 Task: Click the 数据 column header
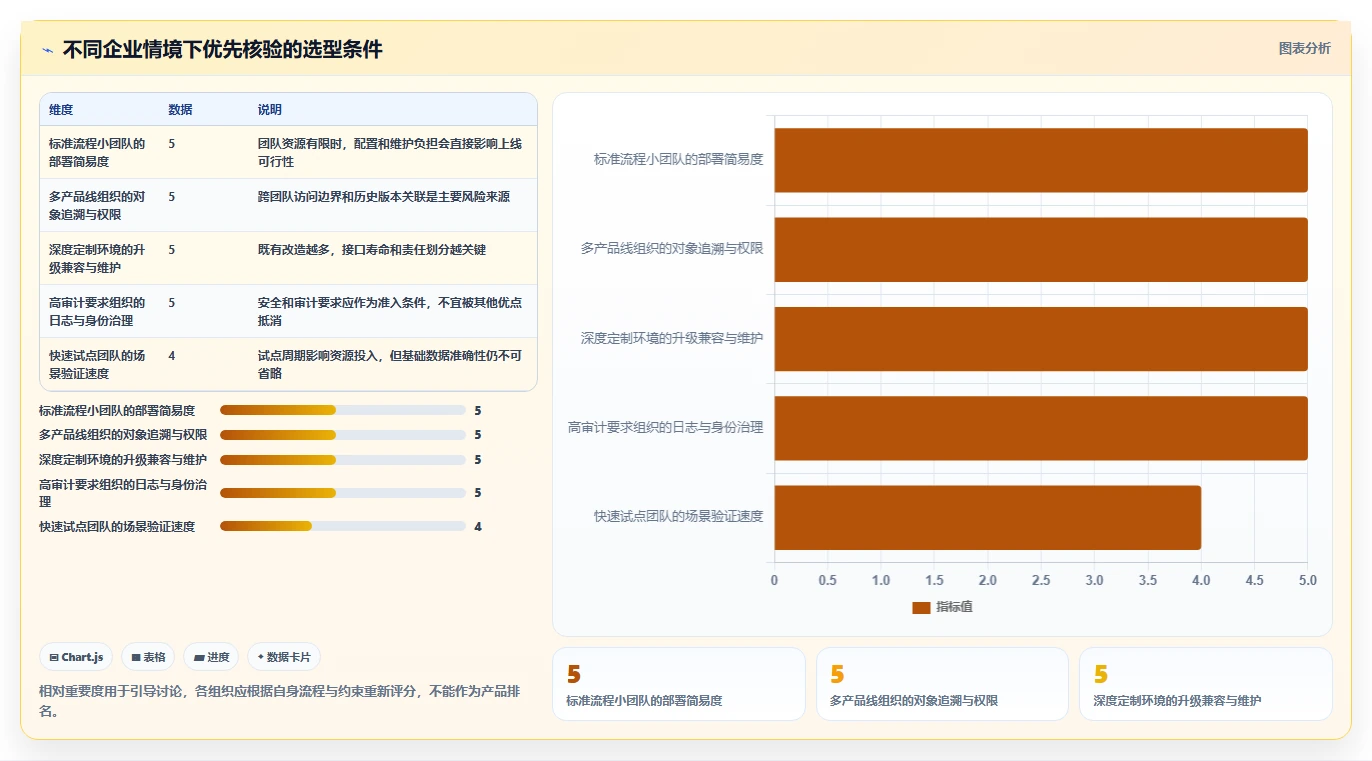click(x=180, y=110)
